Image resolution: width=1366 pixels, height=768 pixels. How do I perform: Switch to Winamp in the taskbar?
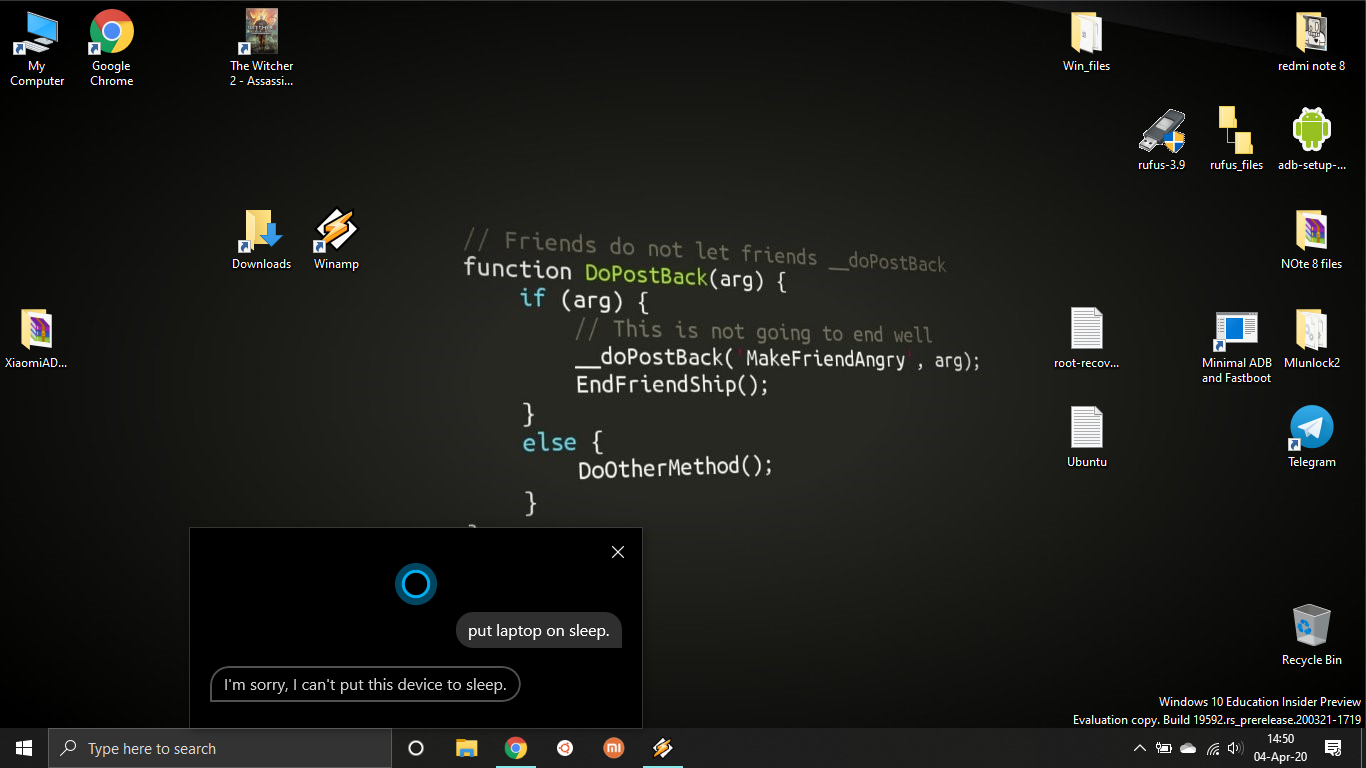click(x=663, y=748)
